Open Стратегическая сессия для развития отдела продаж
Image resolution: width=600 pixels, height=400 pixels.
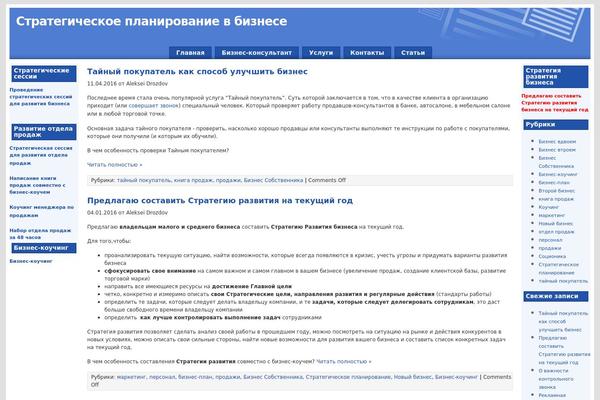[x=41, y=155]
